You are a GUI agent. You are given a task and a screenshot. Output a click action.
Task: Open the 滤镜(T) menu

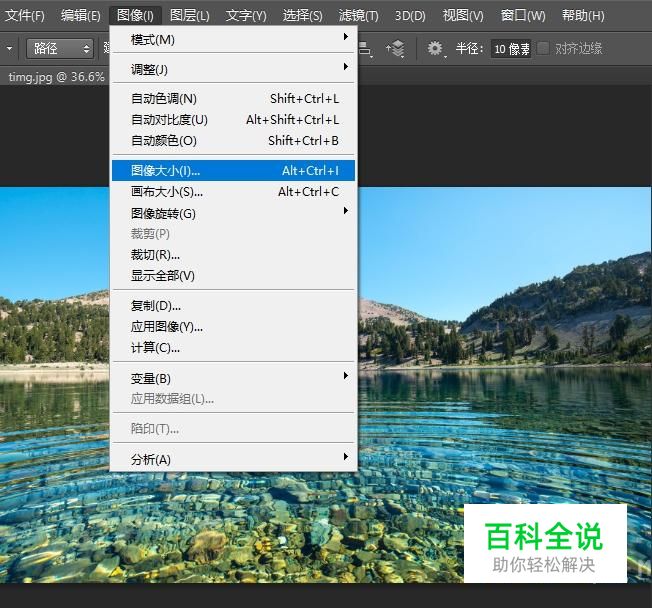(358, 16)
